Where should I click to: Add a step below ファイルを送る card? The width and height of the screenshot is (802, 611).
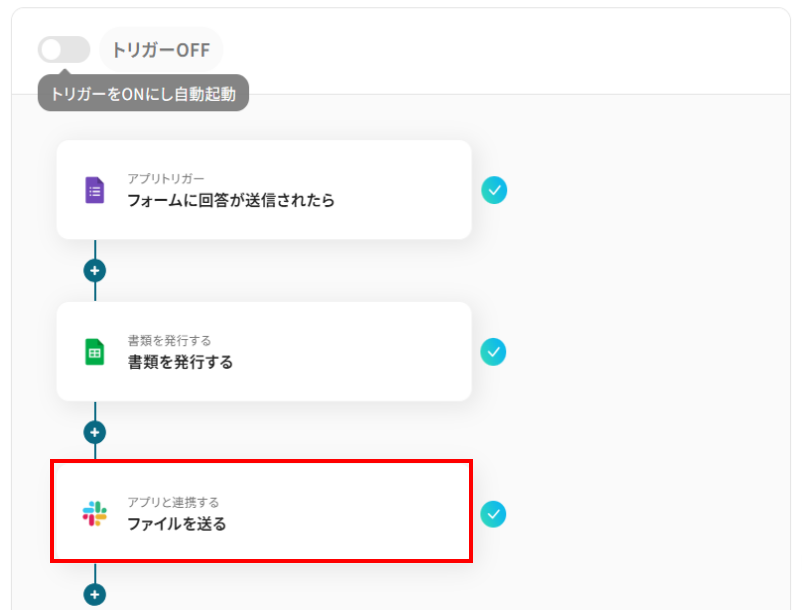tap(95, 594)
